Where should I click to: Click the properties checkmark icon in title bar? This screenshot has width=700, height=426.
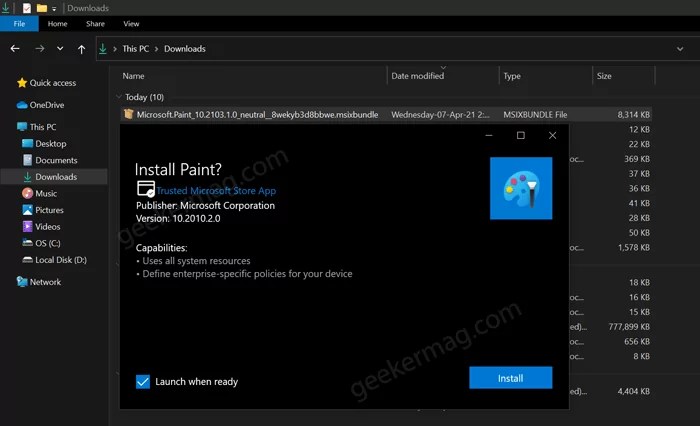pos(27,8)
